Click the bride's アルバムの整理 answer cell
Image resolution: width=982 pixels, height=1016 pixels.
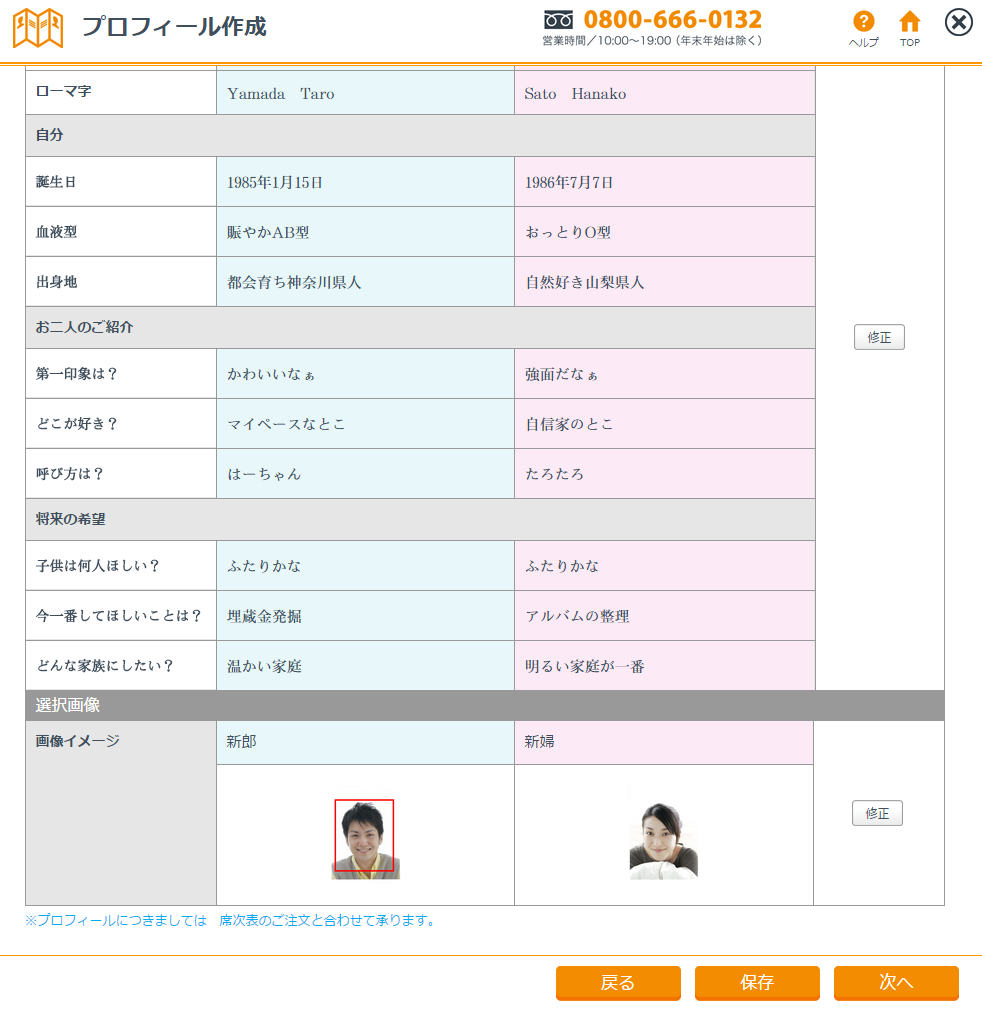664,616
